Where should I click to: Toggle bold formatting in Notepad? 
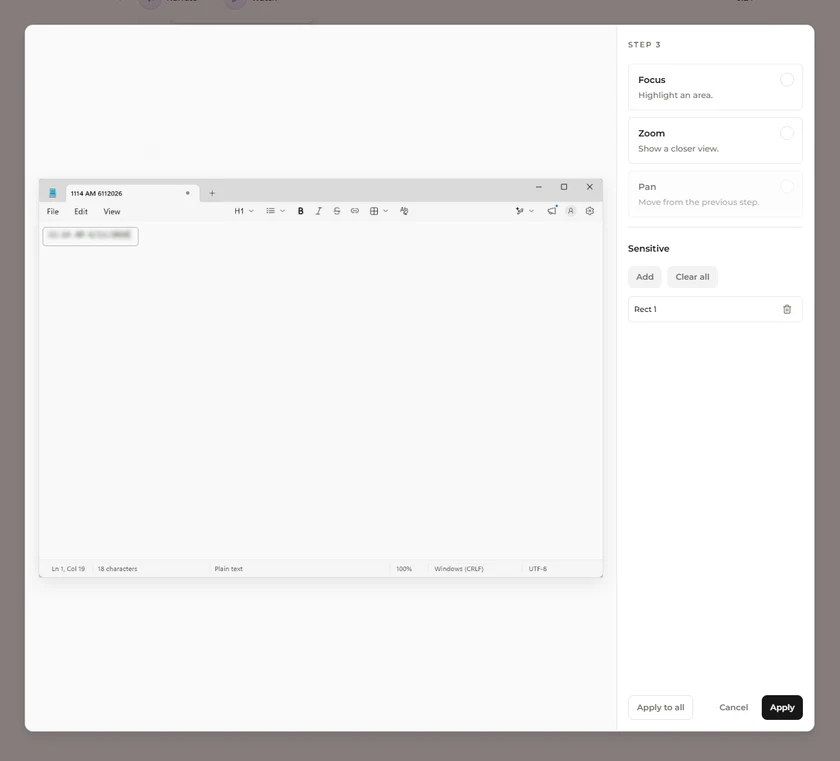point(301,211)
